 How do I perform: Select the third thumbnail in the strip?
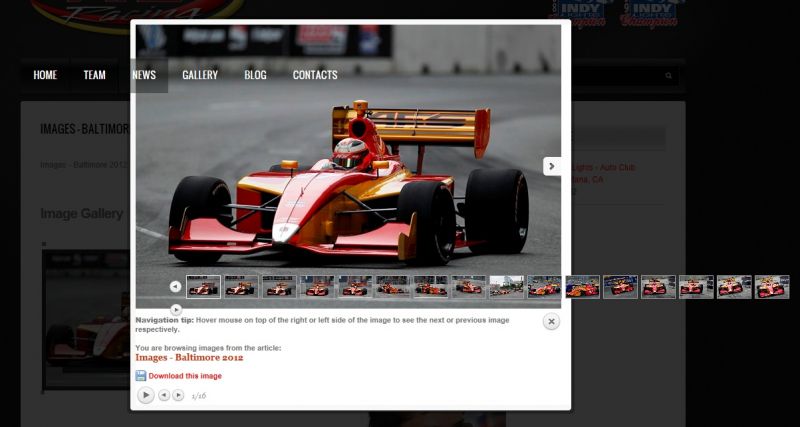click(279, 287)
